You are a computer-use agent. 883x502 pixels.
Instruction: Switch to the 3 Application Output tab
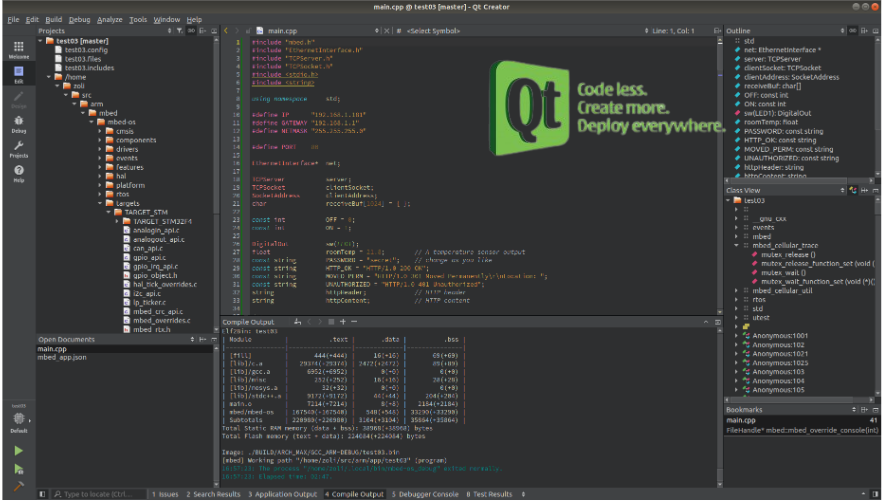pyautogui.click(x=283, y=494)
